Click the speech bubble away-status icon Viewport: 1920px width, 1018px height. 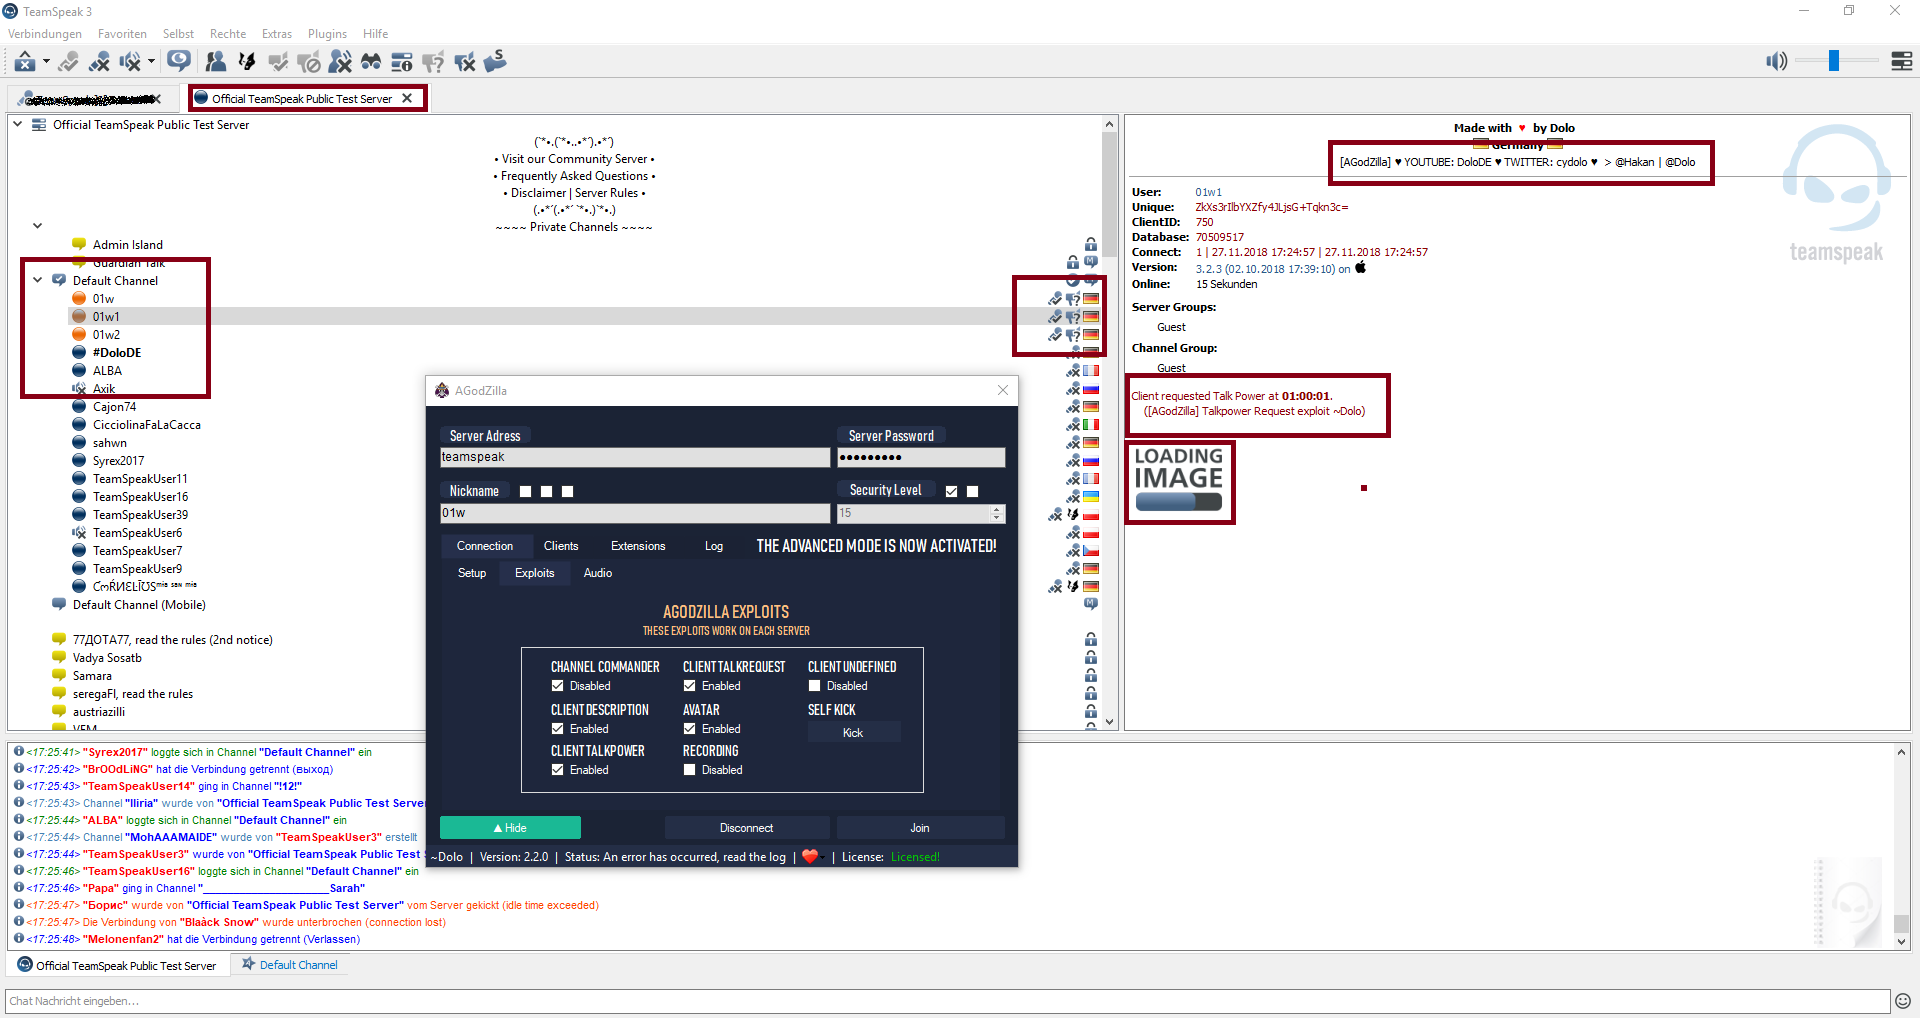(179, 61)
